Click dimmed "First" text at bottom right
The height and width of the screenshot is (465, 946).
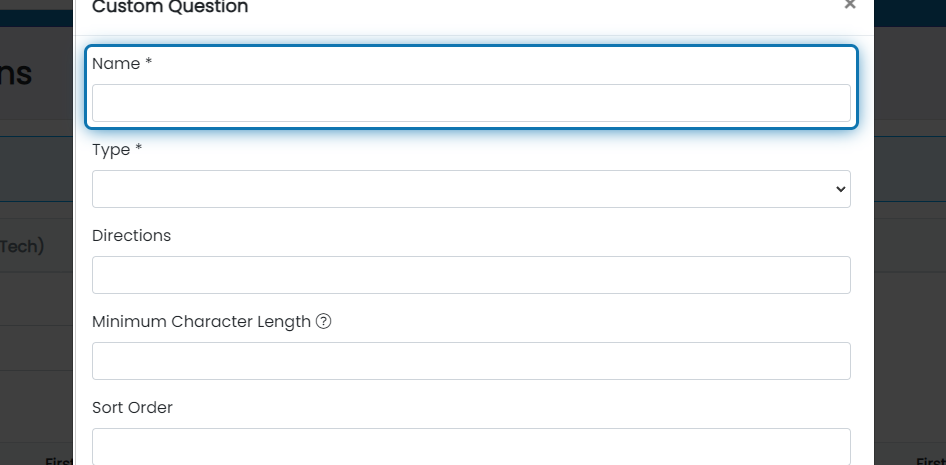[x=931, y=461]
